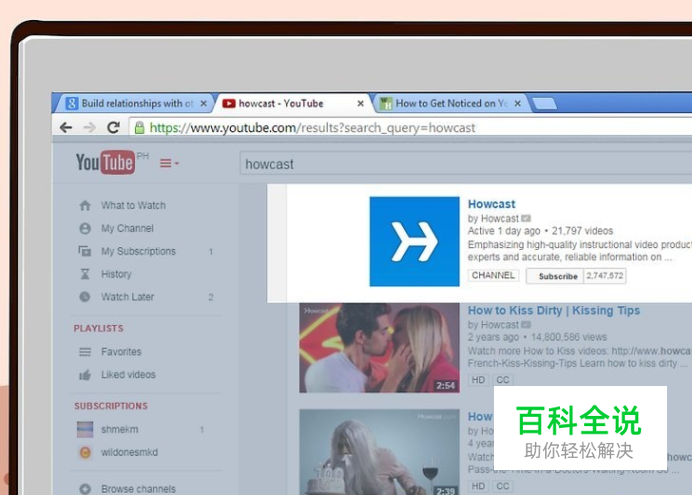Open History in sidebar

point(116,274)
